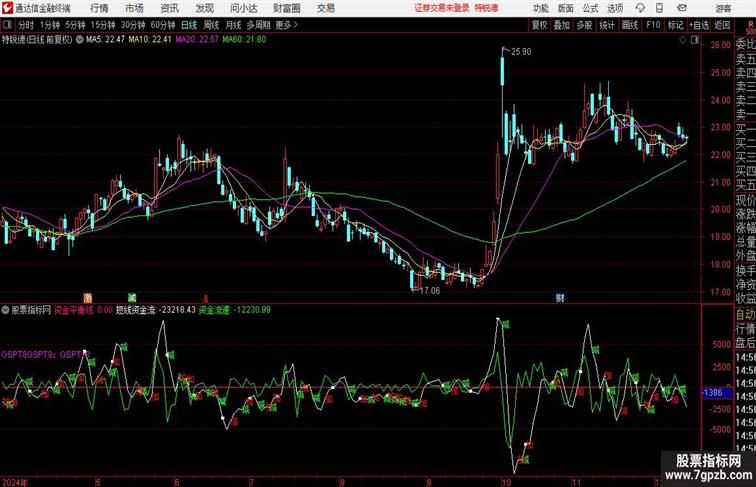The height and width of the screenshot is (487, 756).
Task: Open the 交易 menu
Action: point(325,8)
